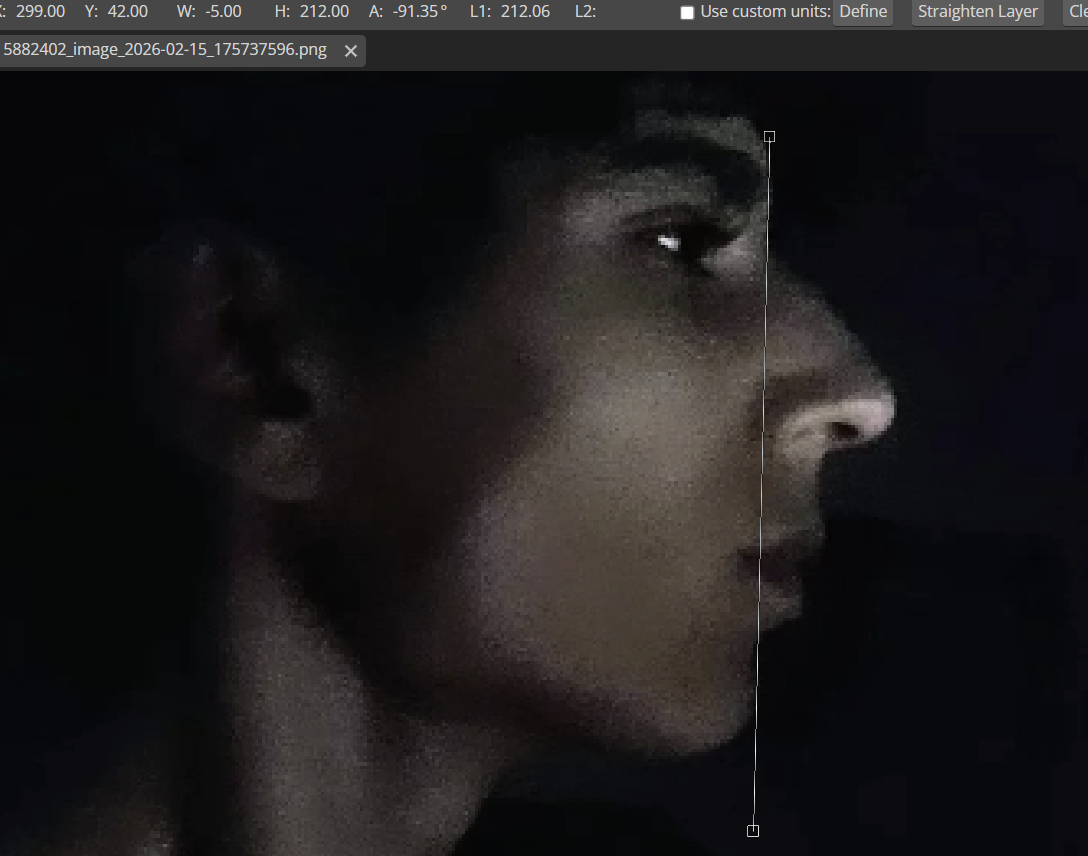Click the ruler line's bottom endpoint handle
Screen dimensions: 1088x856
[x=753, y=830]
